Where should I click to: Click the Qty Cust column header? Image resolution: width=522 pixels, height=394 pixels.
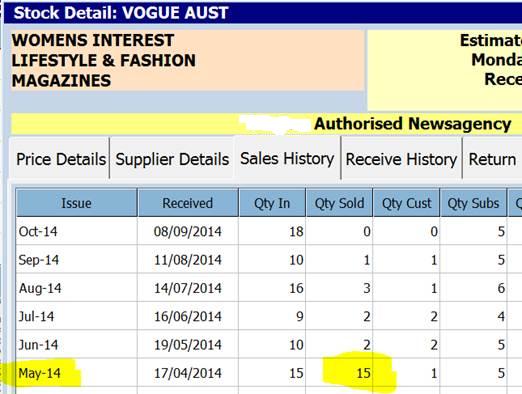click(406, 203)
